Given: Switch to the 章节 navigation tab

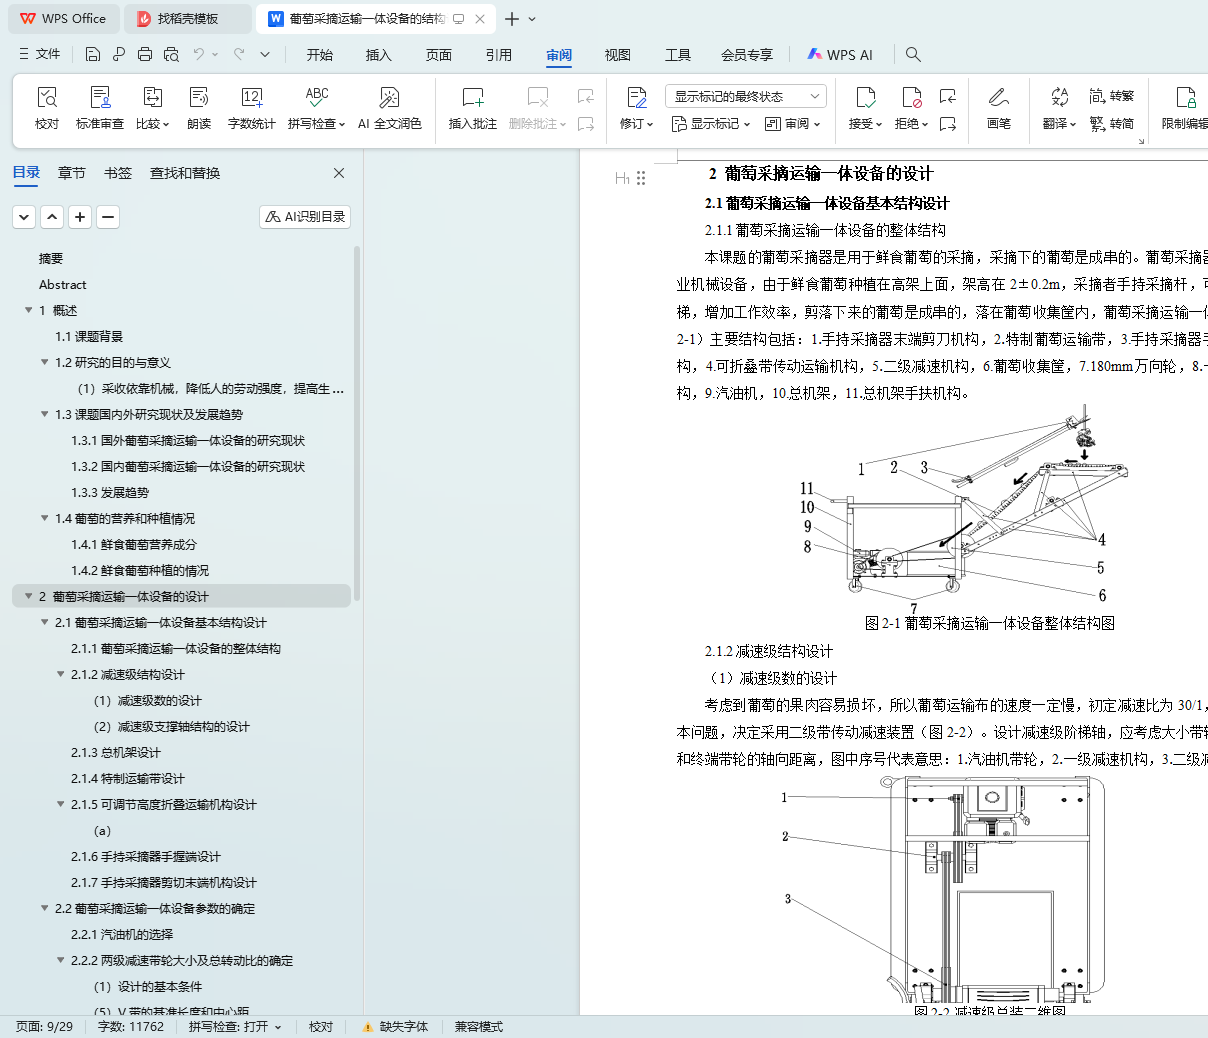Looking at the screenshot, I should pos(72,173).
